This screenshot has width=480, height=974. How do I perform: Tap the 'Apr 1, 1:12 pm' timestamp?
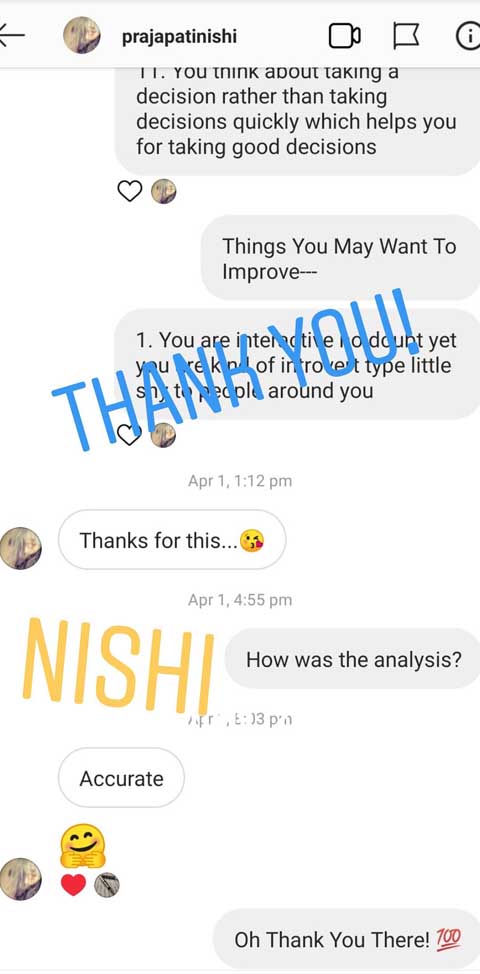(240, 481)
